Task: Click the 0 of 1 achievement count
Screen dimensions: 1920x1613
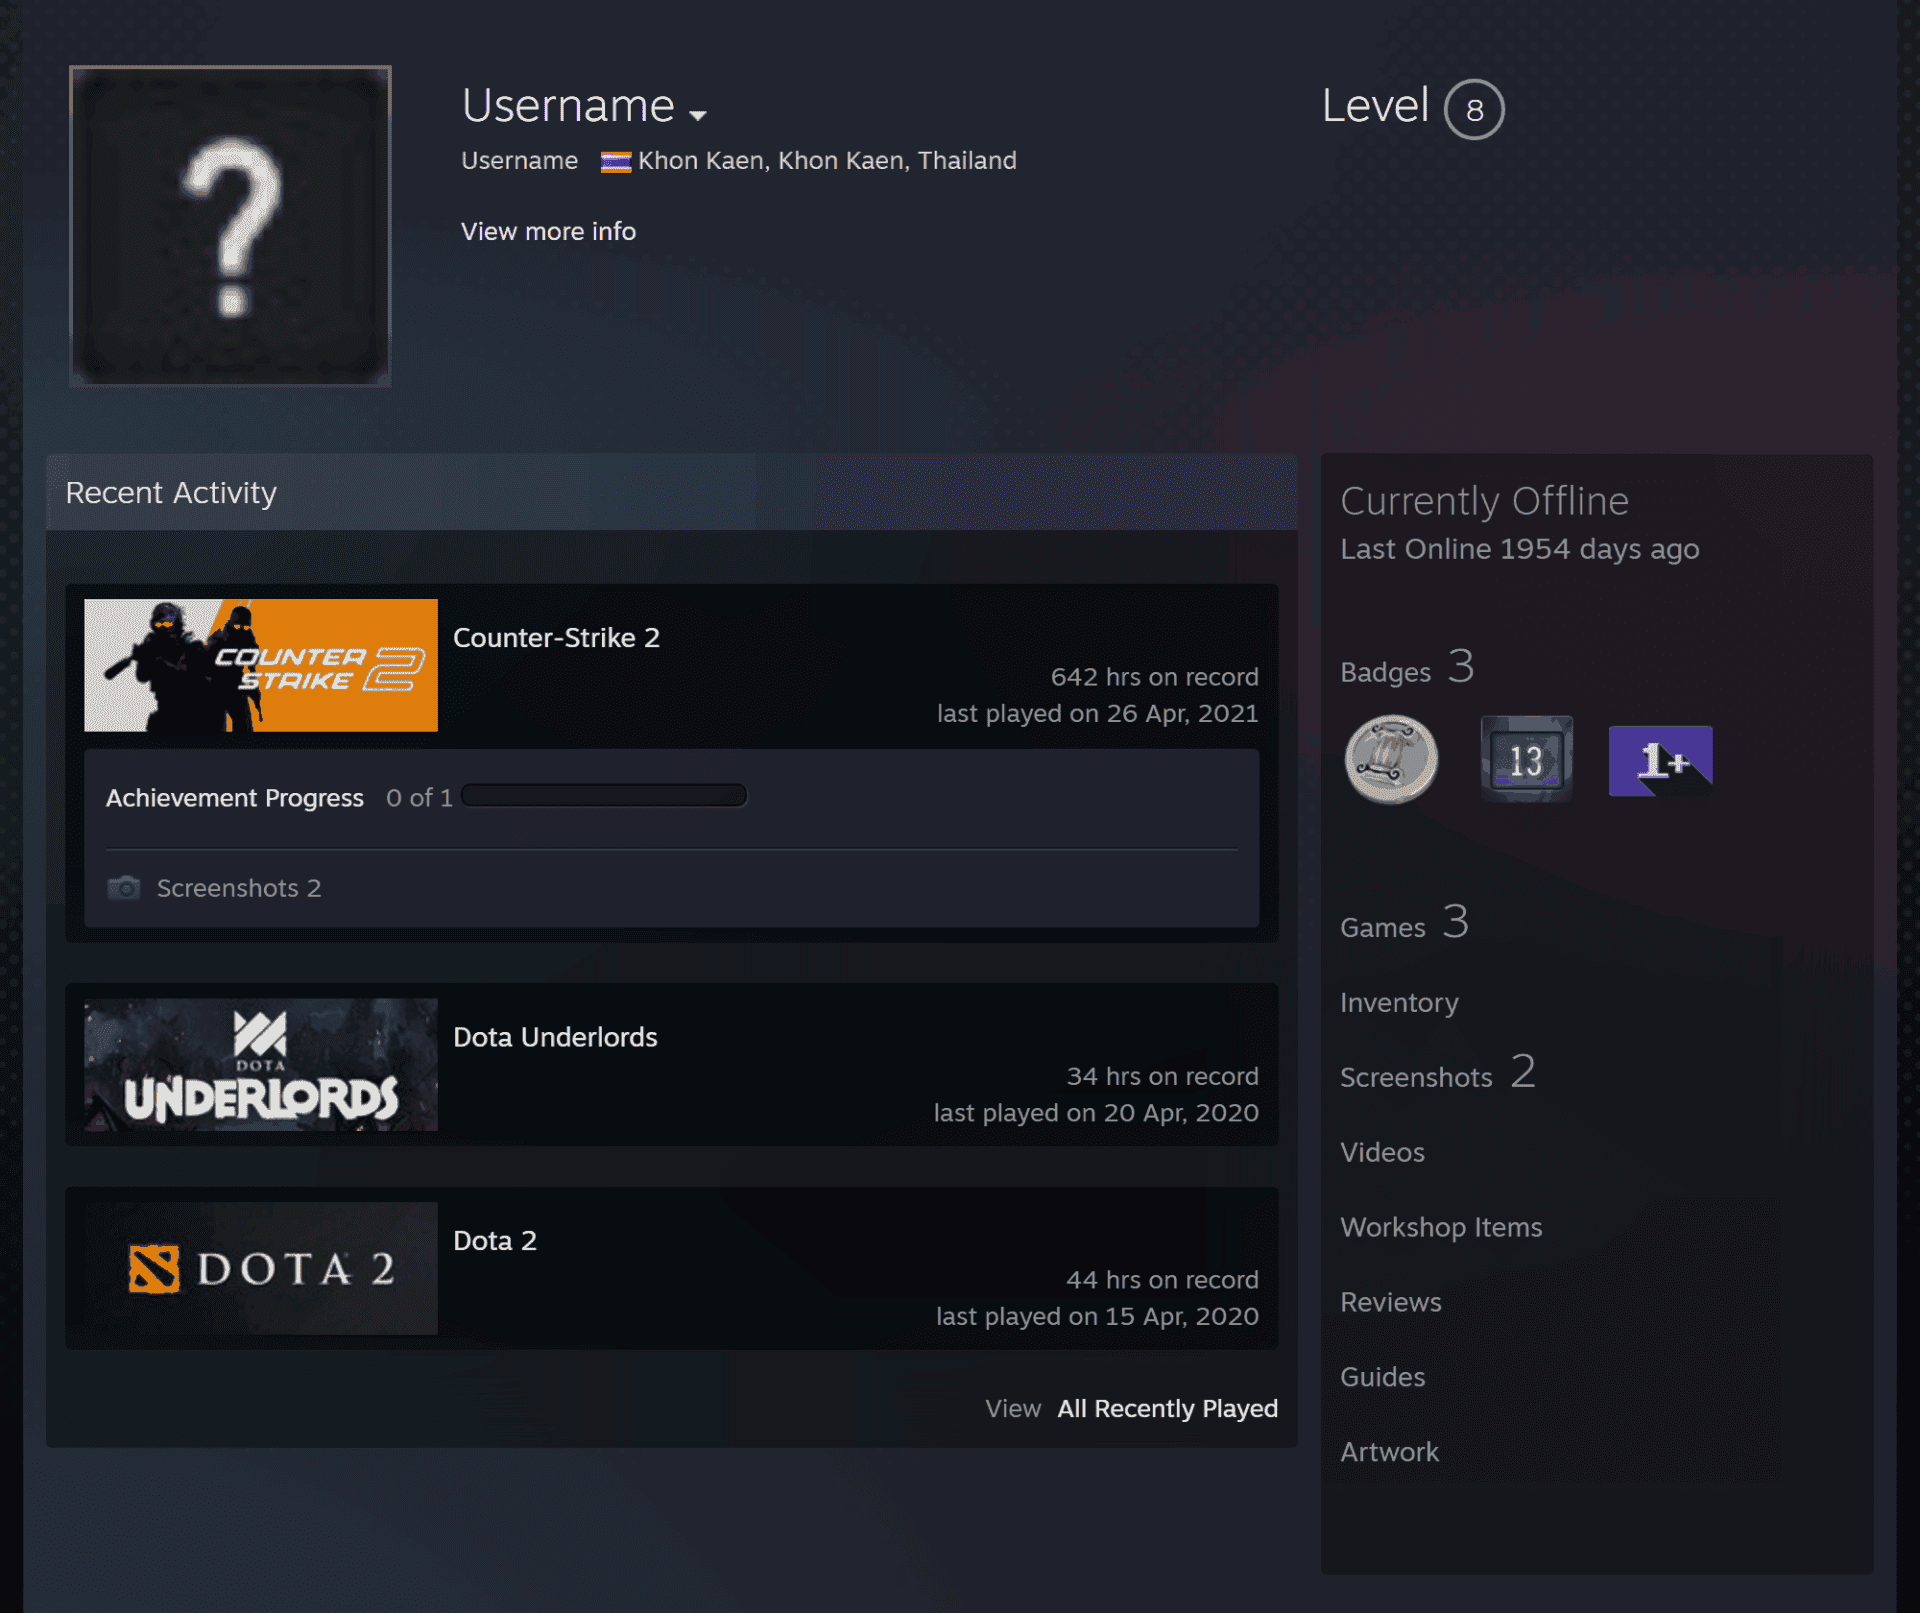Action: (x=419, y=798)
